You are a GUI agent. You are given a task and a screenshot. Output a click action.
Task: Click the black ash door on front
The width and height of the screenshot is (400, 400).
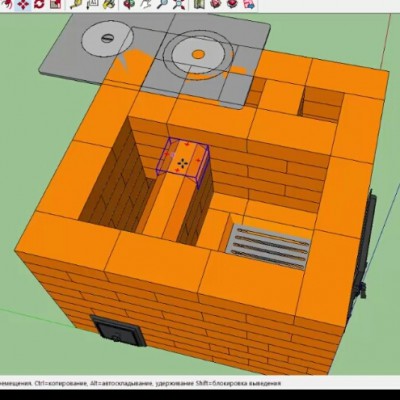pyautogui.click(x=118, y=331)
